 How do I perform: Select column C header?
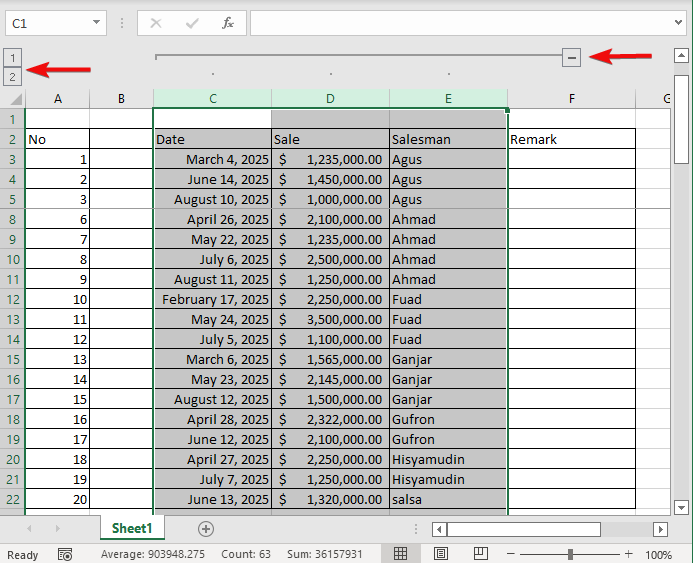(213, 99)
